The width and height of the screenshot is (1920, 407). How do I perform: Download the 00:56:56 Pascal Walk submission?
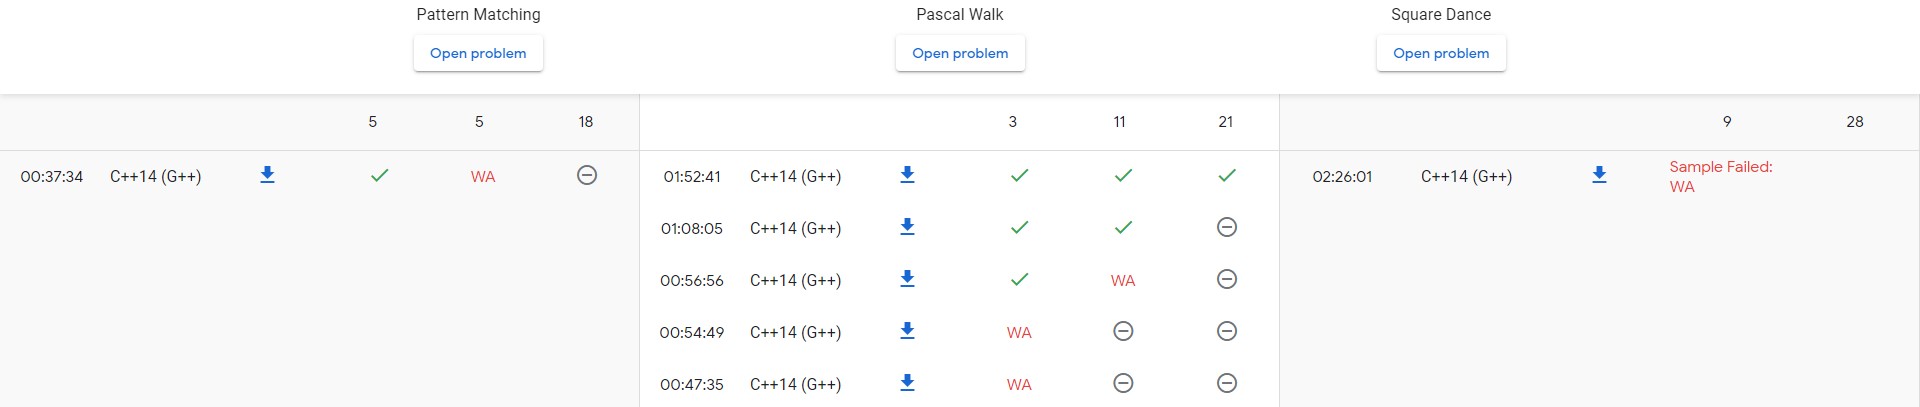coord(907,280)
